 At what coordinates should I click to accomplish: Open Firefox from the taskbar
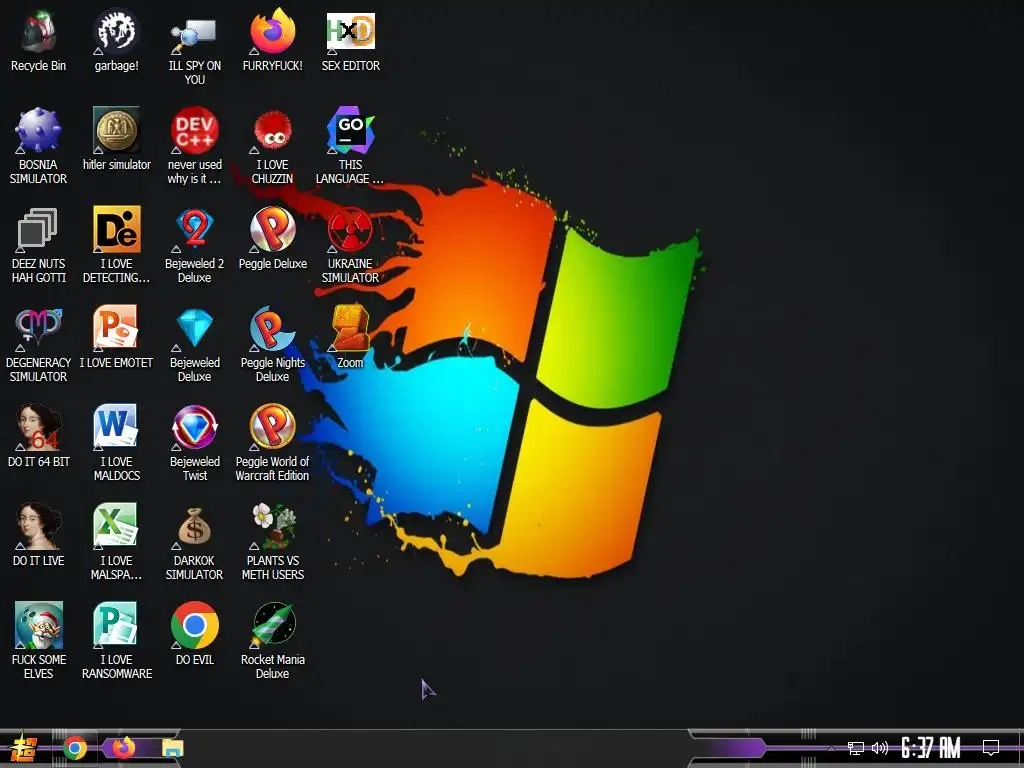123,748
